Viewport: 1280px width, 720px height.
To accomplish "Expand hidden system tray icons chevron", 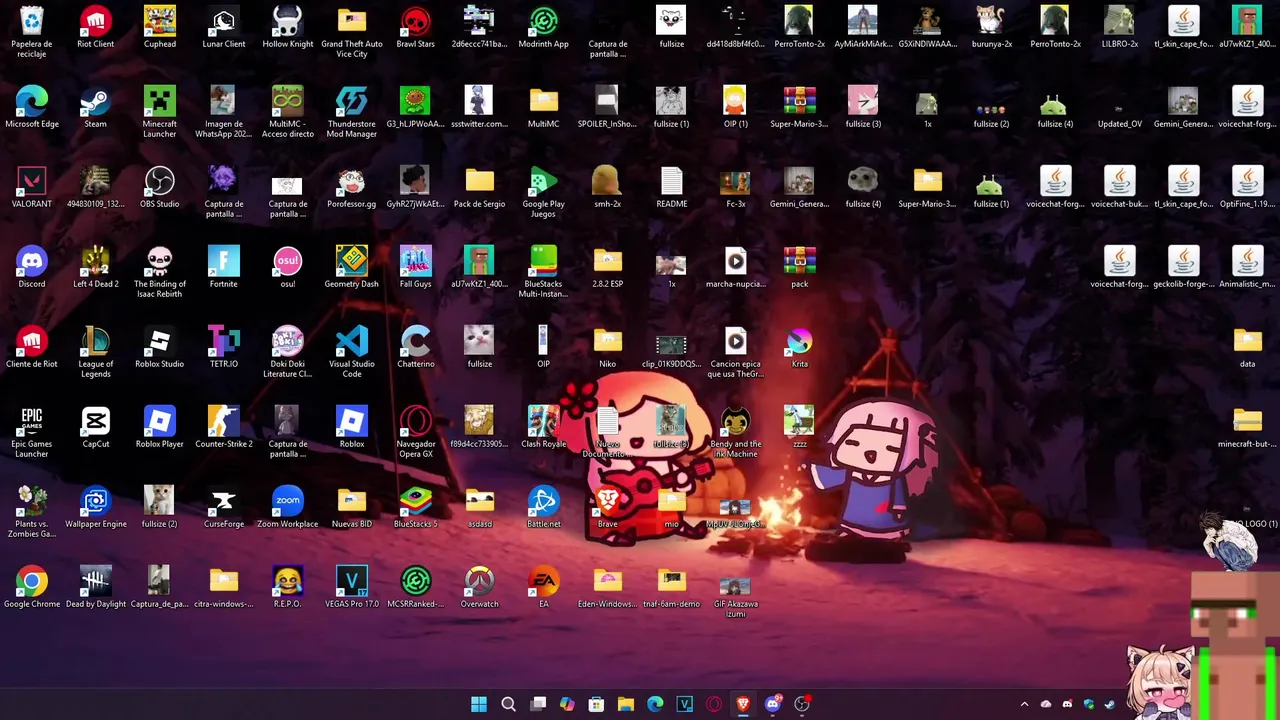I will (1024, 704).
